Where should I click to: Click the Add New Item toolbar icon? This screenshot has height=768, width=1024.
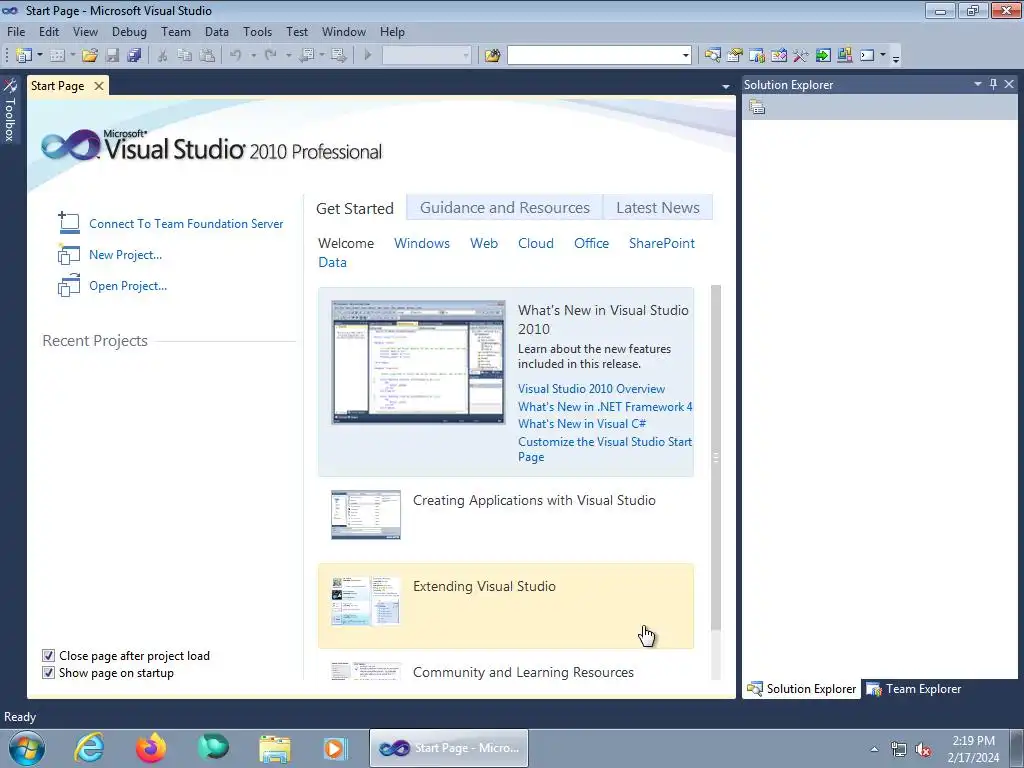point(57,56)
